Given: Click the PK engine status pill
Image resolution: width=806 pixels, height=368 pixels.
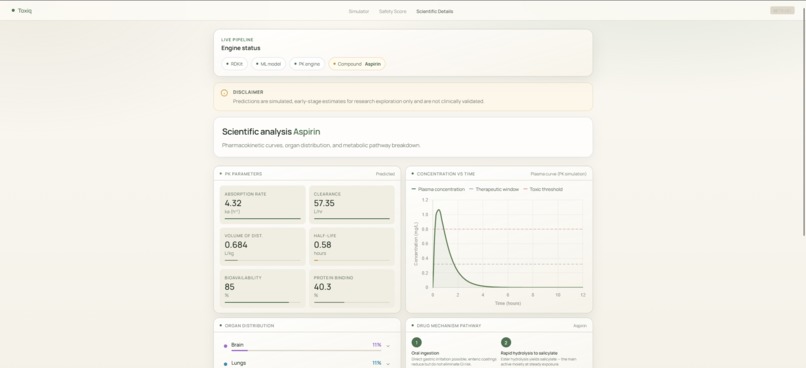Looking at the screenshot, I should [307, 64].
